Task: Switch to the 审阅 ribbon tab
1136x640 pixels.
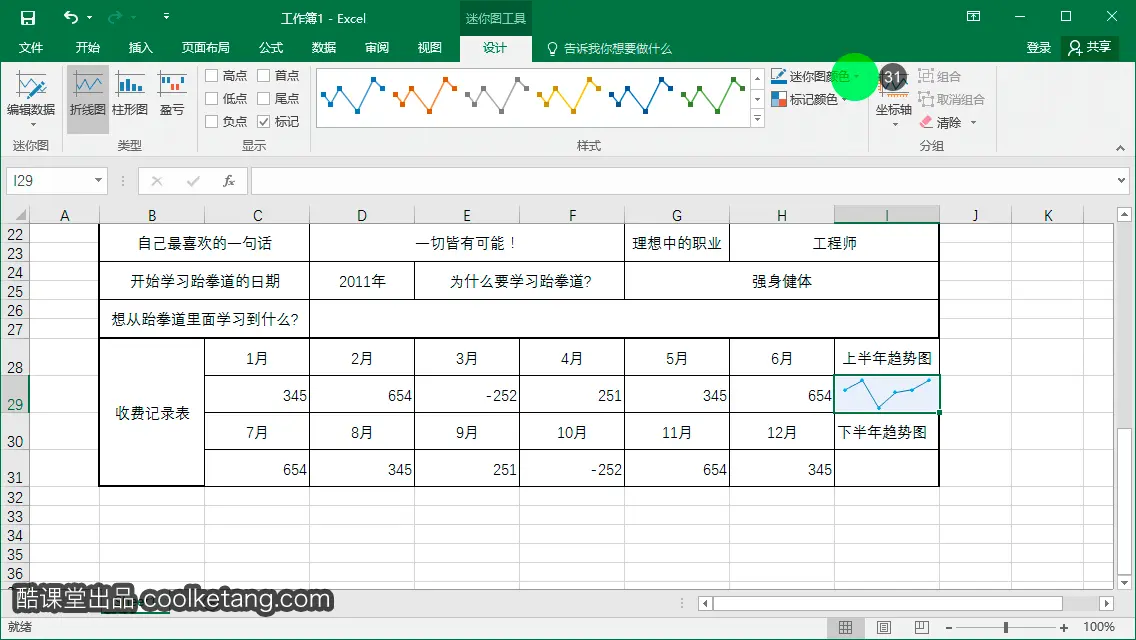Action: click(377, 48)
